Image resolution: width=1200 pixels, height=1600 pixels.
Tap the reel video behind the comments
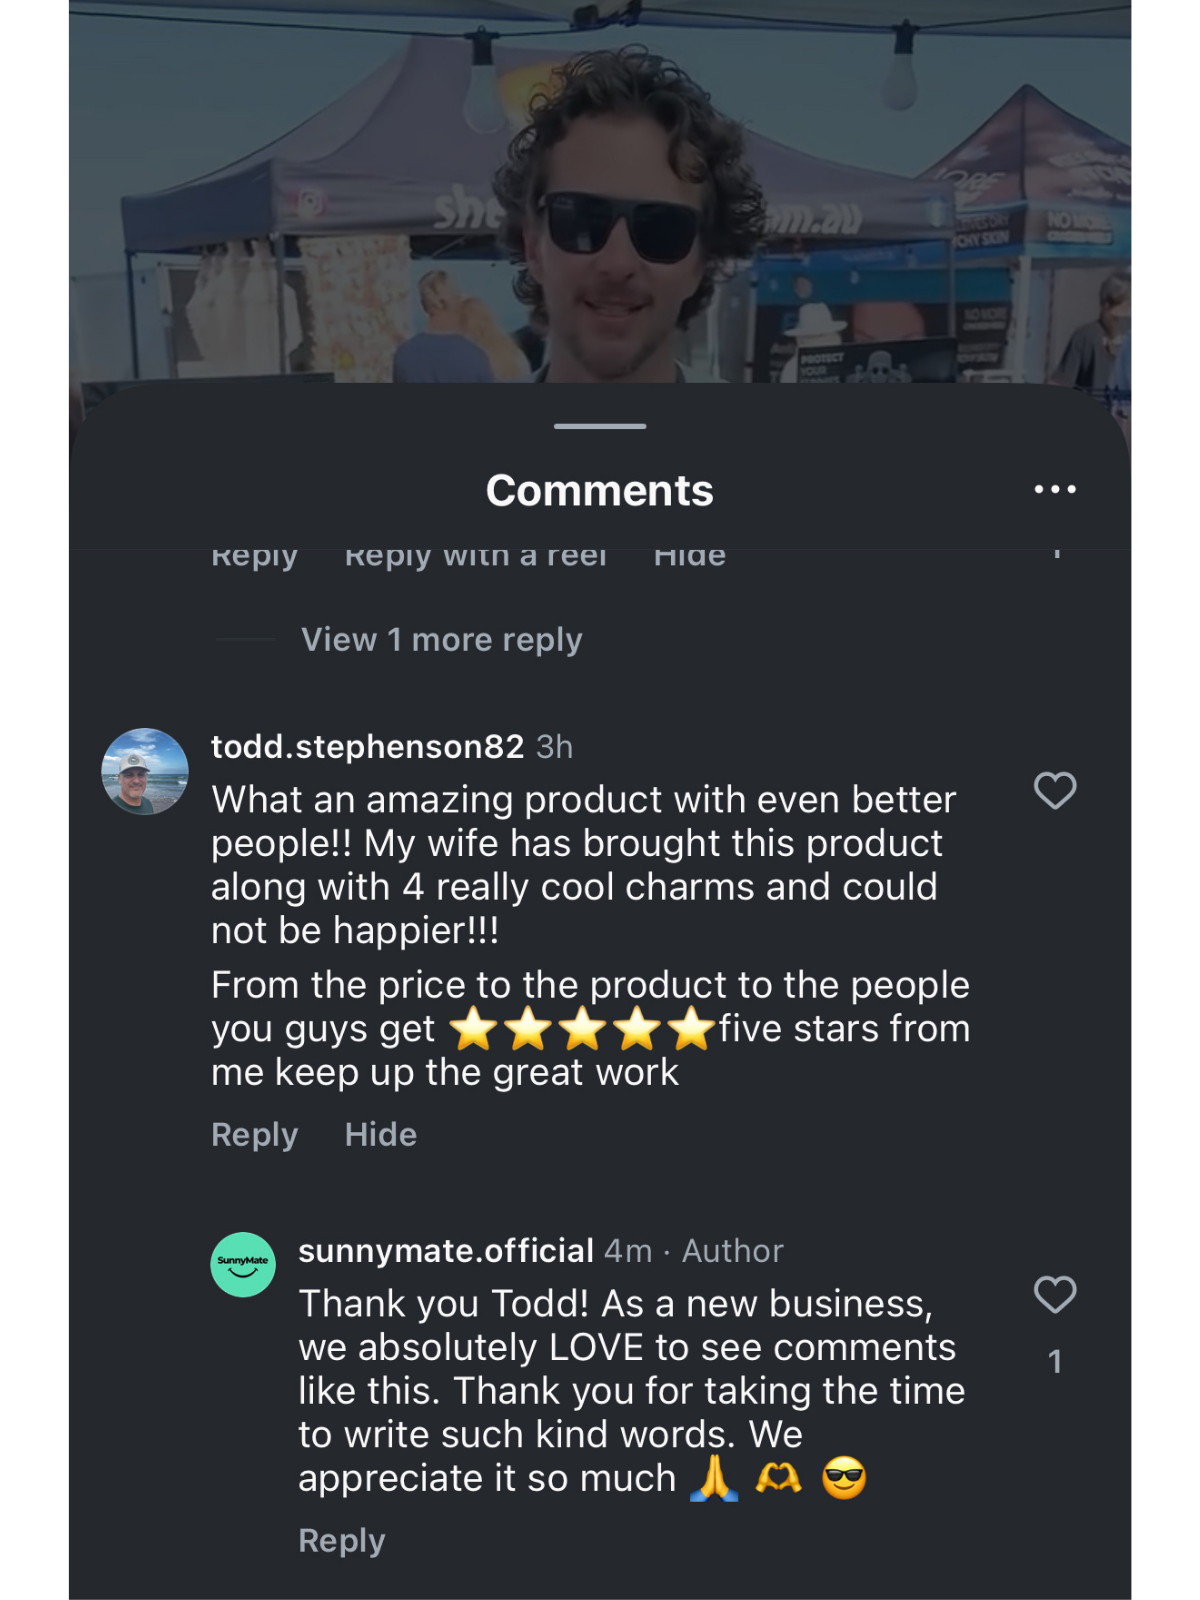click(600, 200)
